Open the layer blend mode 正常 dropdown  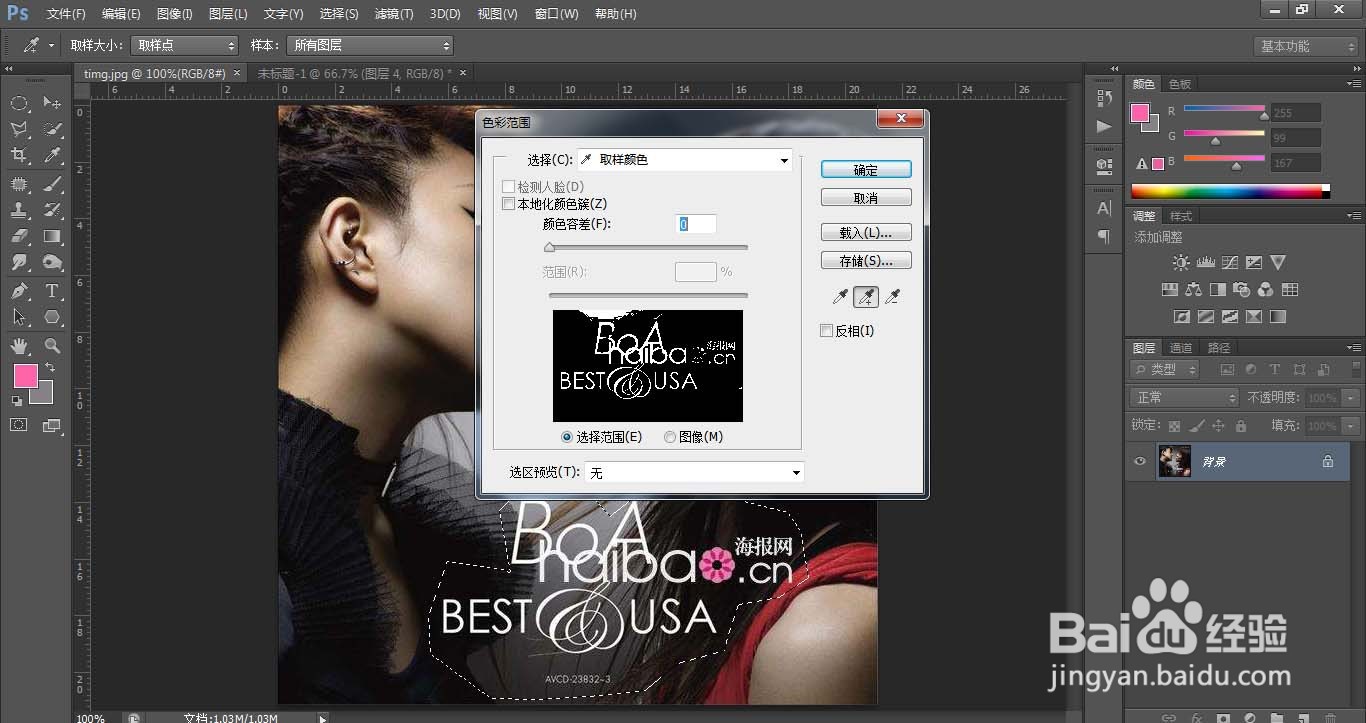point(1184,398)
